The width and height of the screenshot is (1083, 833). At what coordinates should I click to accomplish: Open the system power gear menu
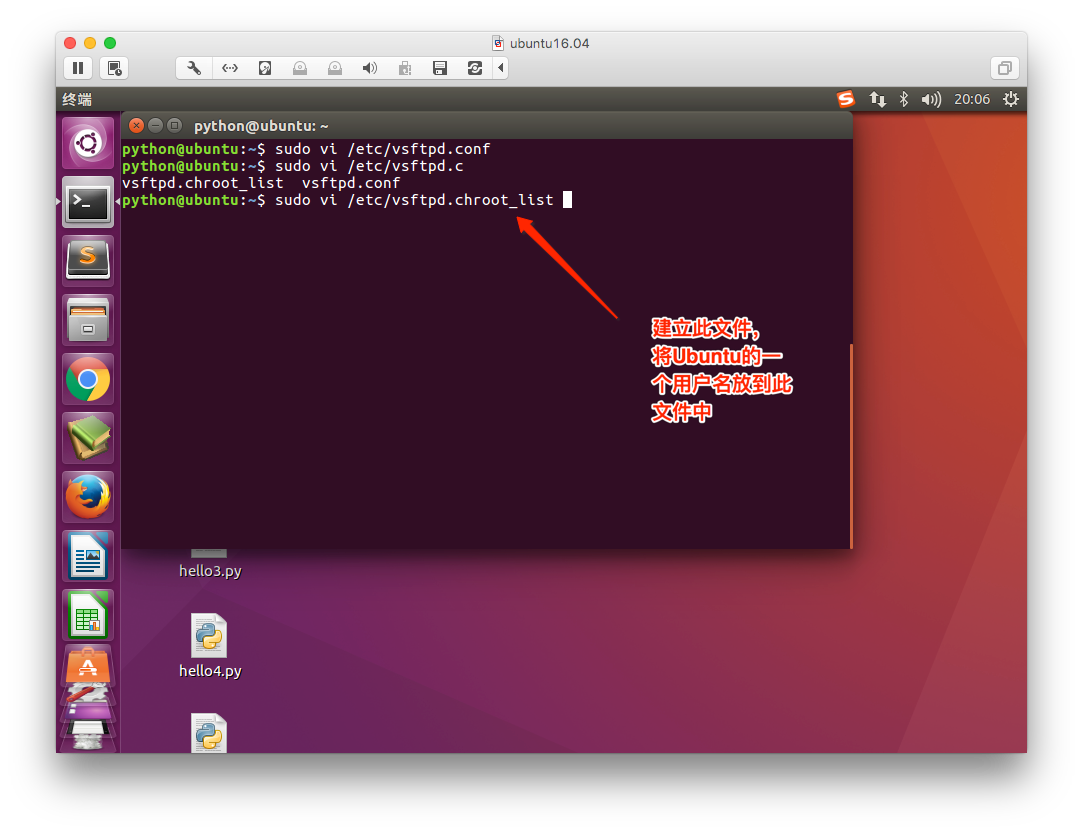pos(1010,99)
